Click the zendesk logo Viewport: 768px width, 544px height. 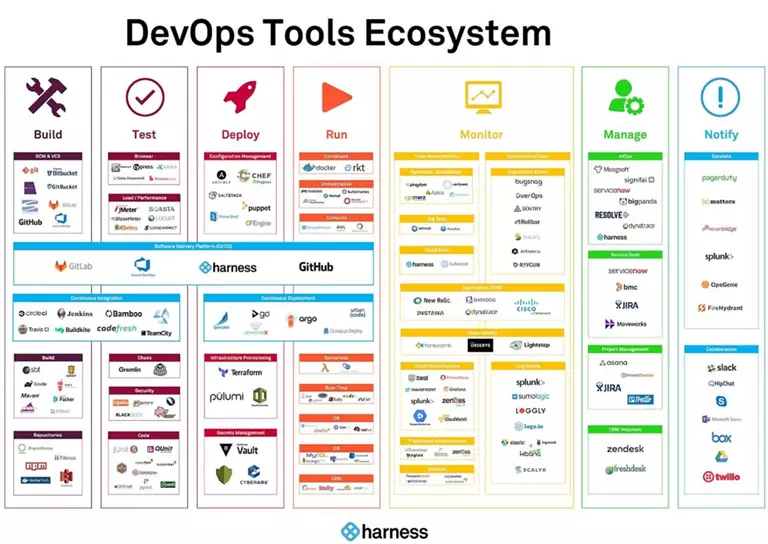tap(625, 449)
